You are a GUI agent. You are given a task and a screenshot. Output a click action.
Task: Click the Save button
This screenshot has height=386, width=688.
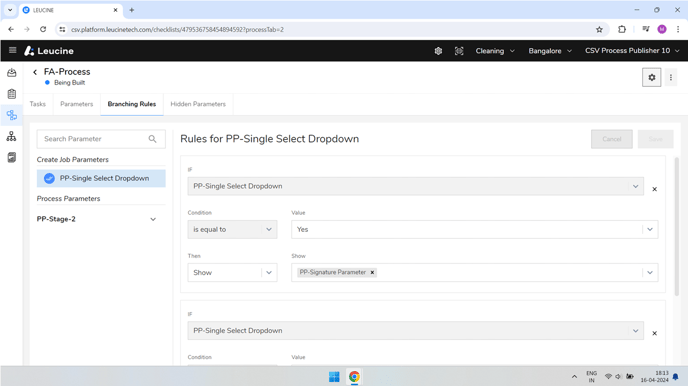click(656, 139)
